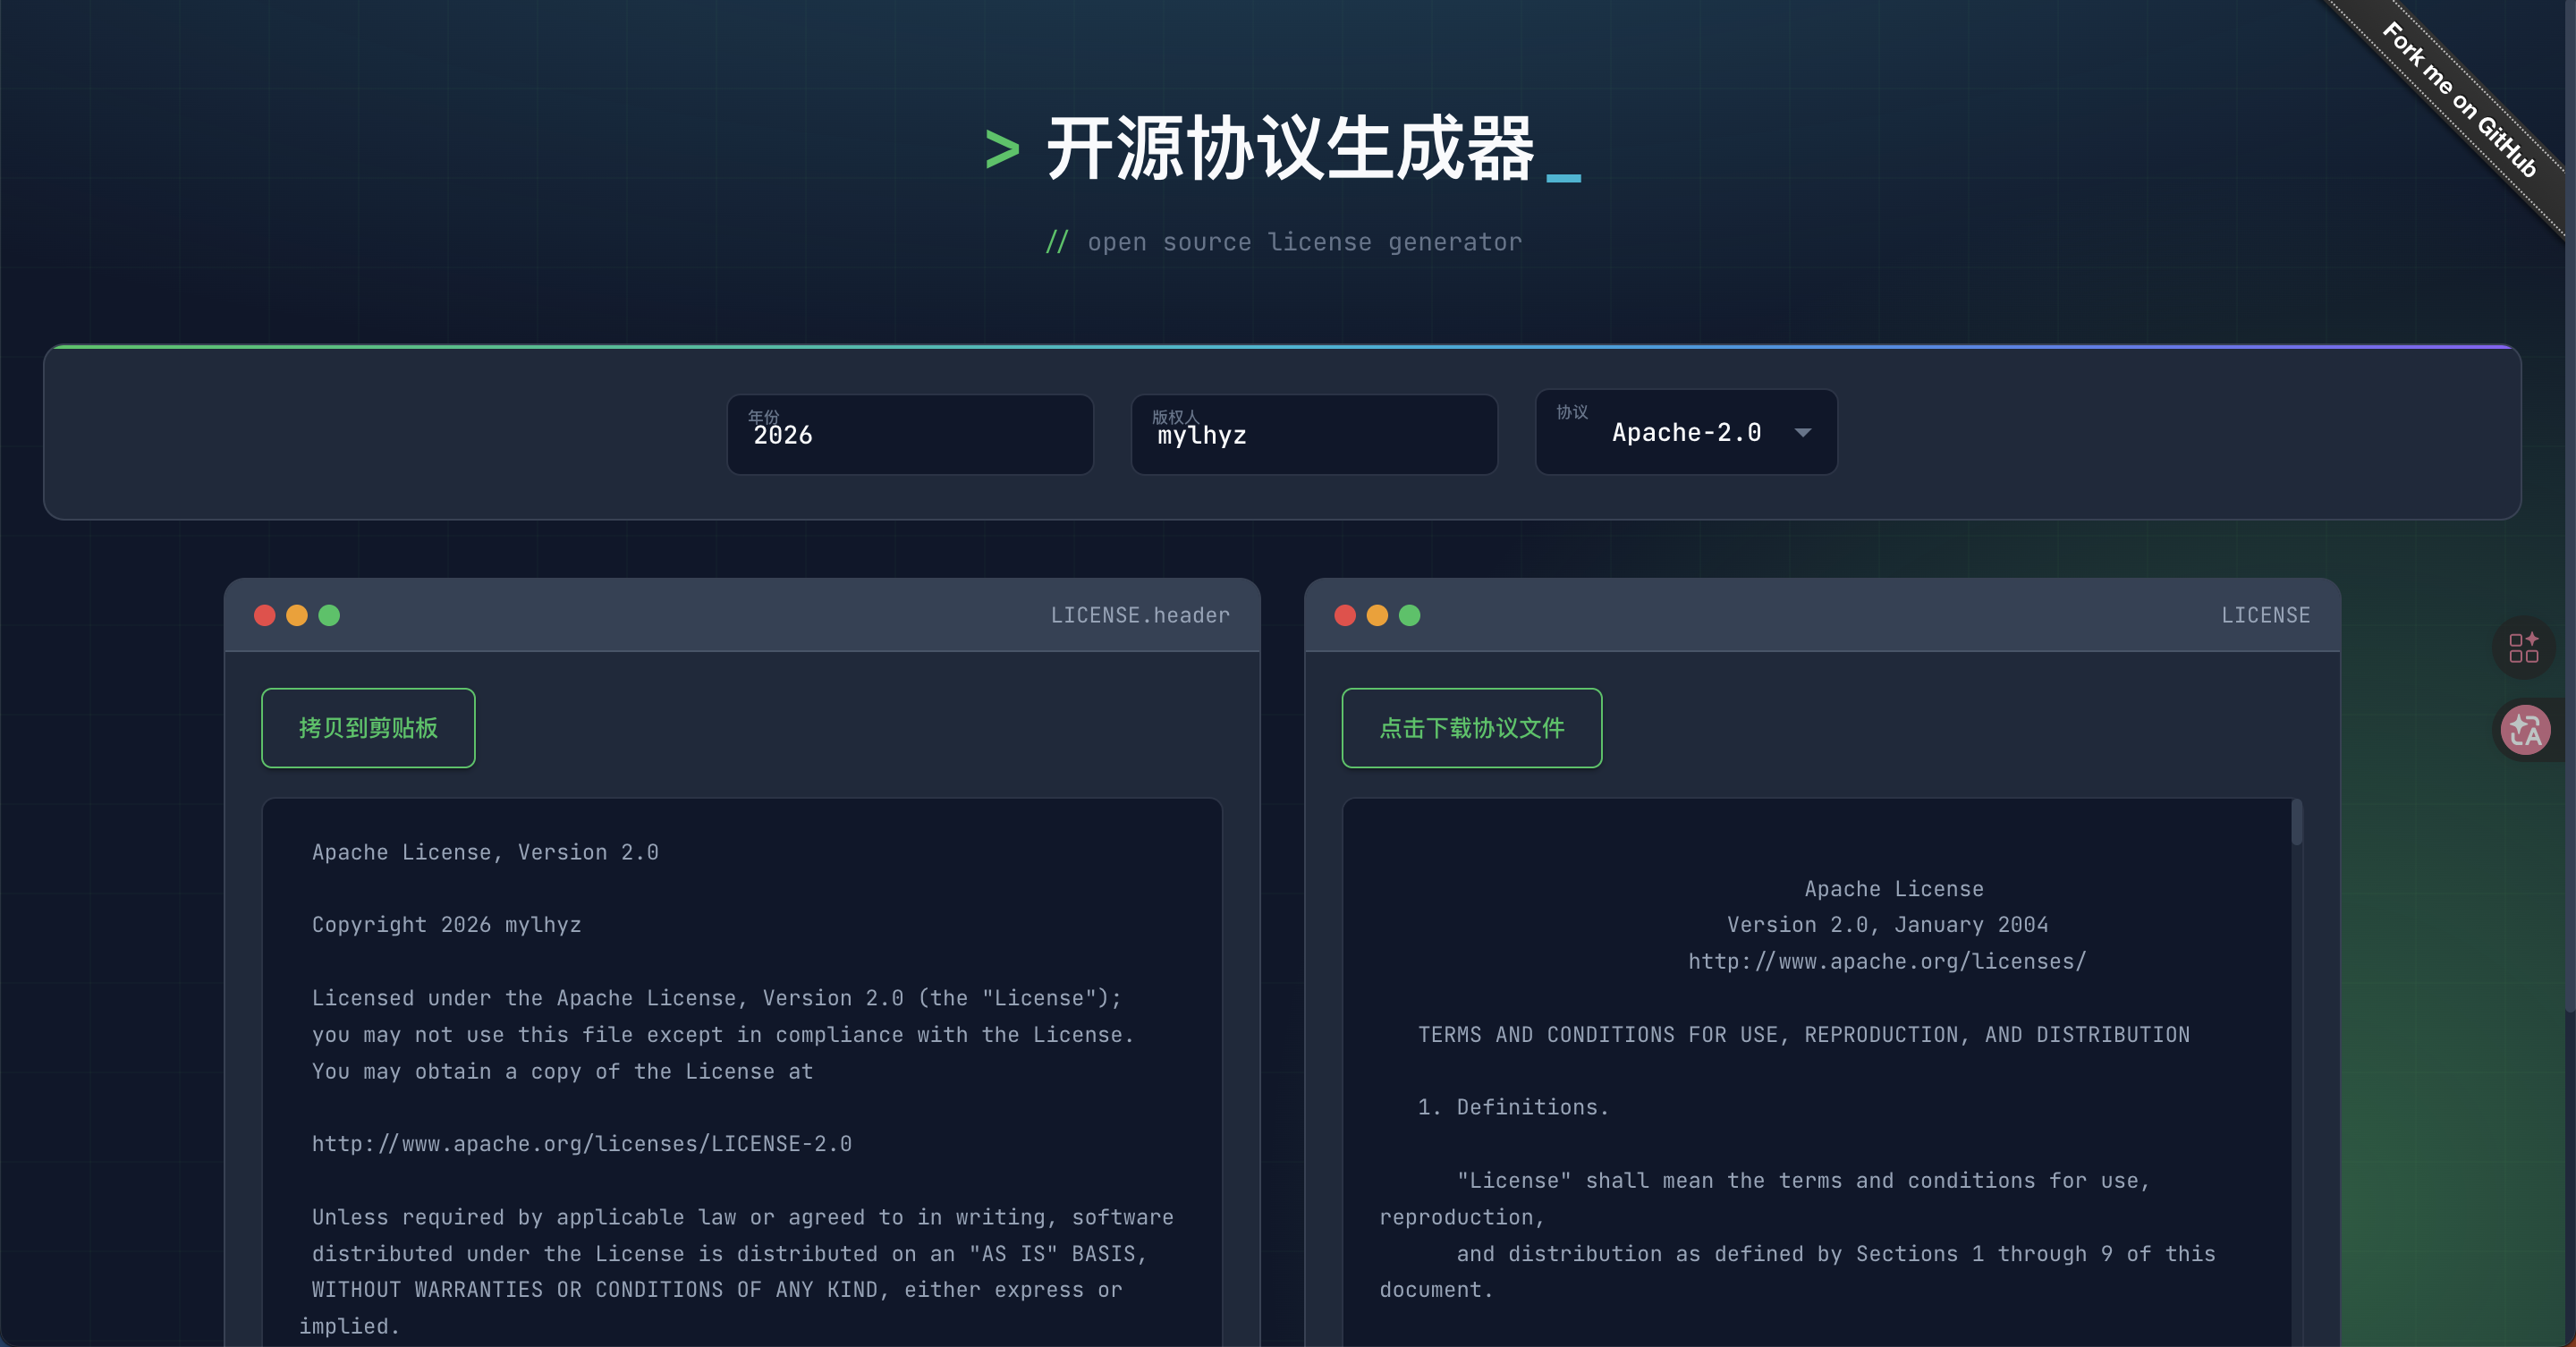
Task: Open the floating apps grid sparkle icon
Action: click(x=2524, y=648)
